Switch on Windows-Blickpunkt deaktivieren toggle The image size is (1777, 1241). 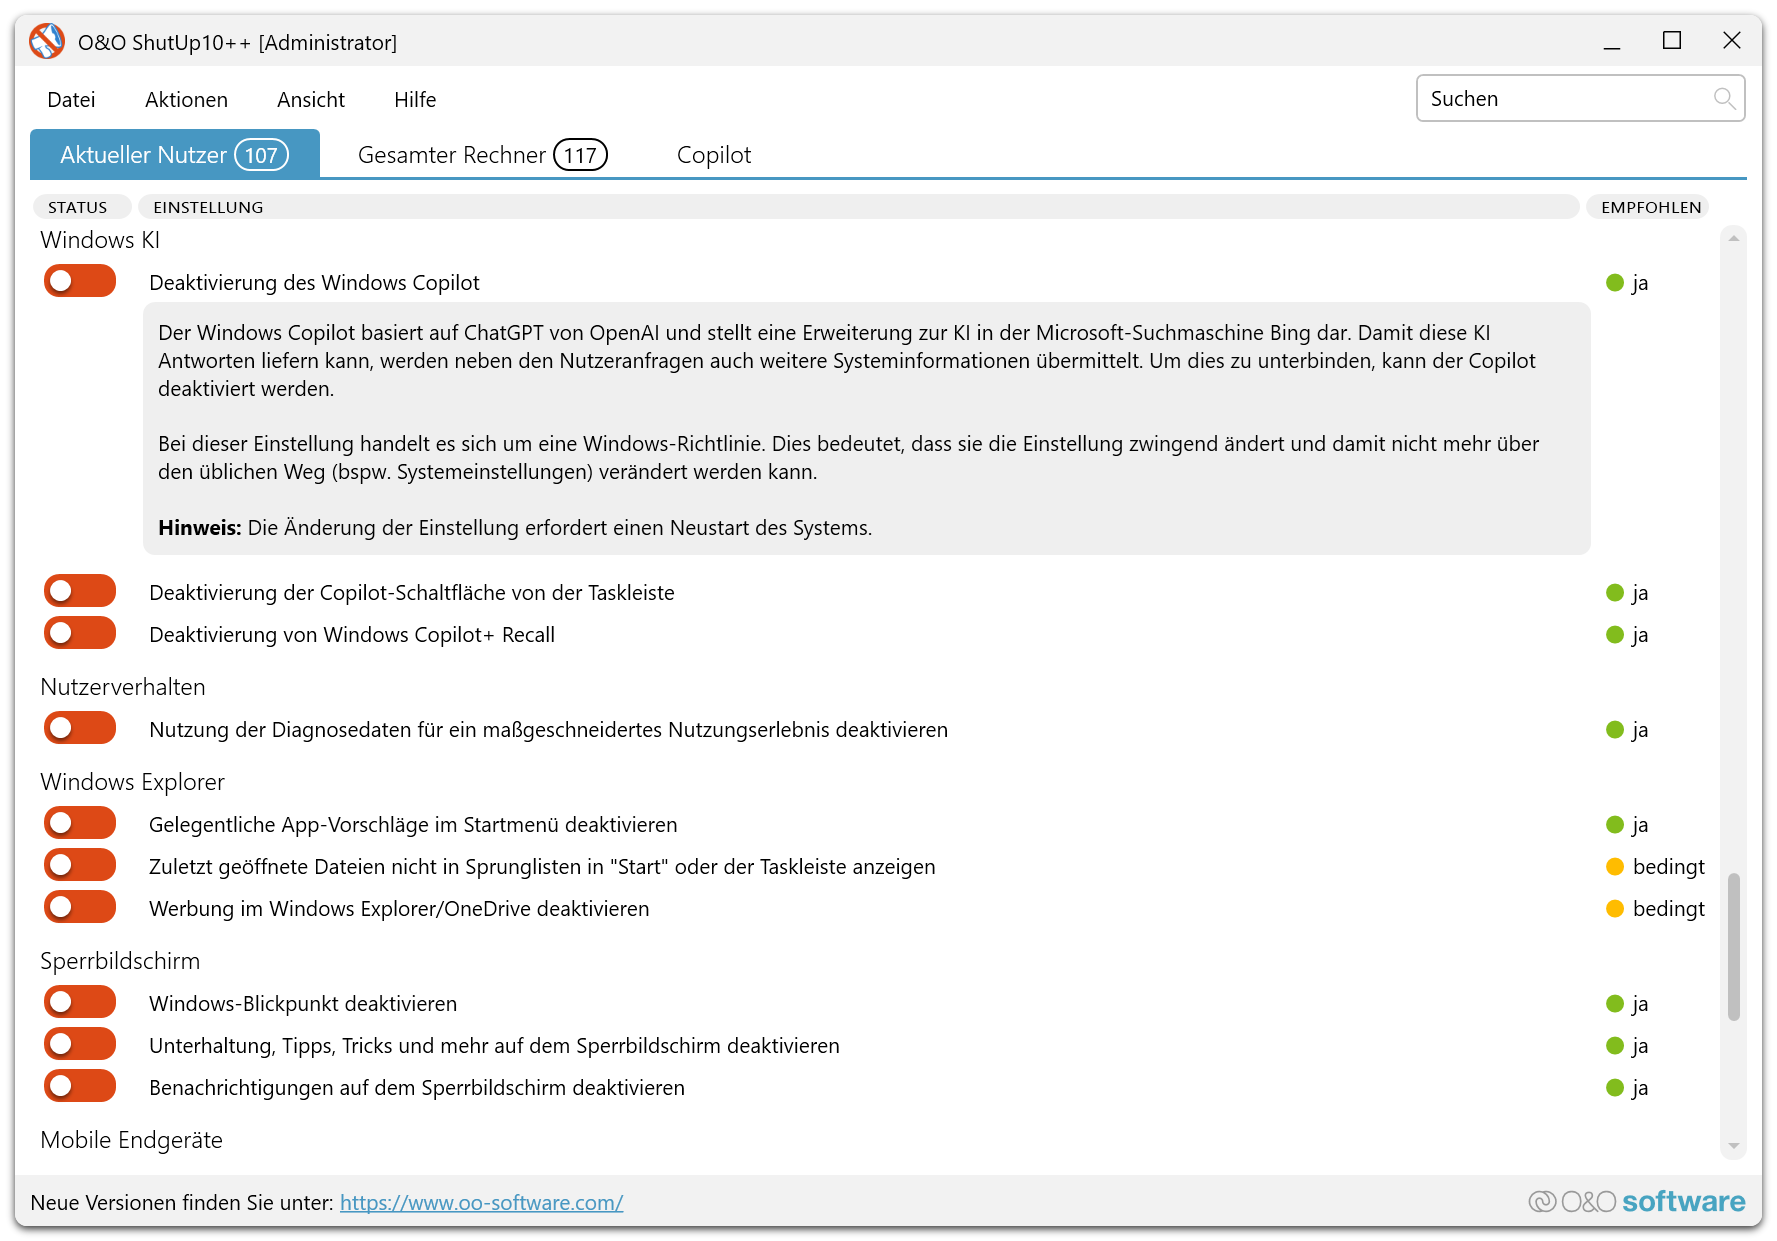[80, 1003]
